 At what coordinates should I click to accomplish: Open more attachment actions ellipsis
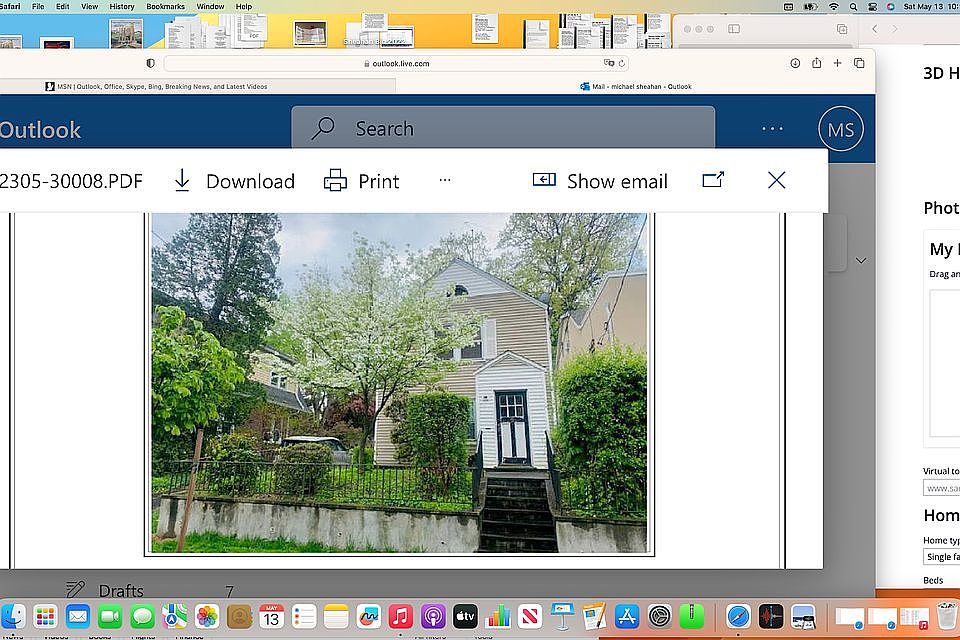(445, 180)
